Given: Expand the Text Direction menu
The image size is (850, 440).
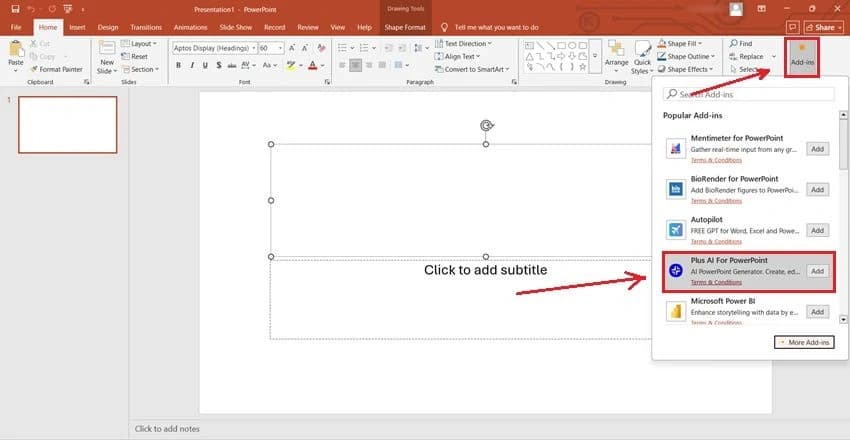Looking at the screenshot, I should coord(463,43).
